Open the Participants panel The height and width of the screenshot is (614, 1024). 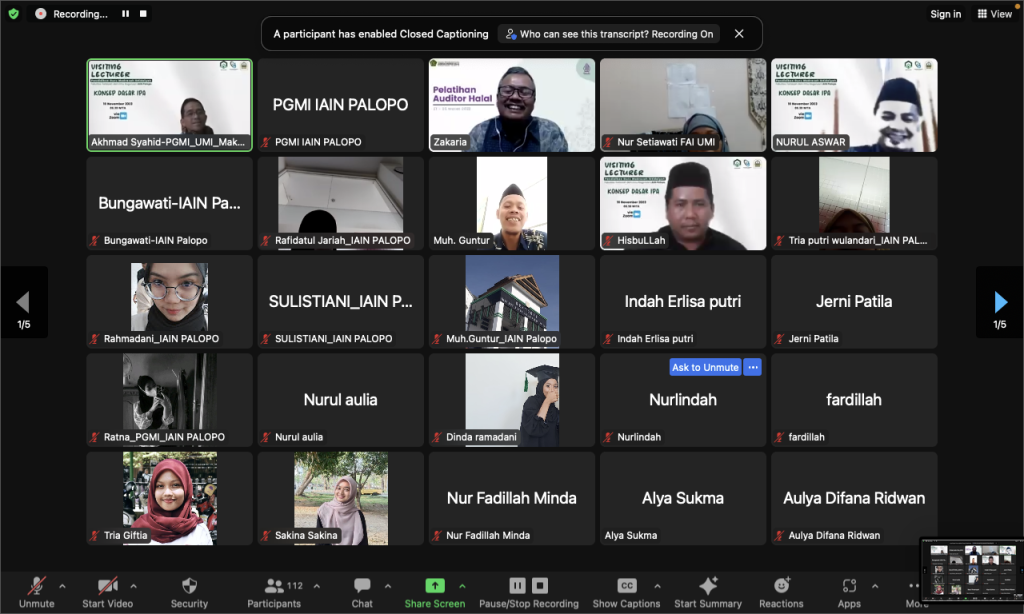[273, 587]
